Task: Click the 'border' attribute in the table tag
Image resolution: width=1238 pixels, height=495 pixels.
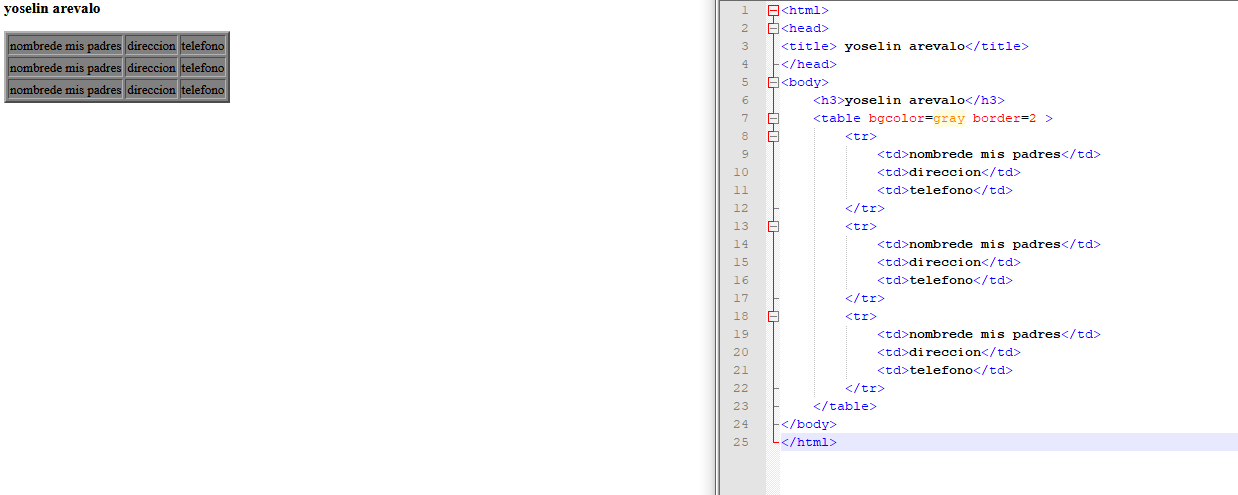Action: point(996,118)
